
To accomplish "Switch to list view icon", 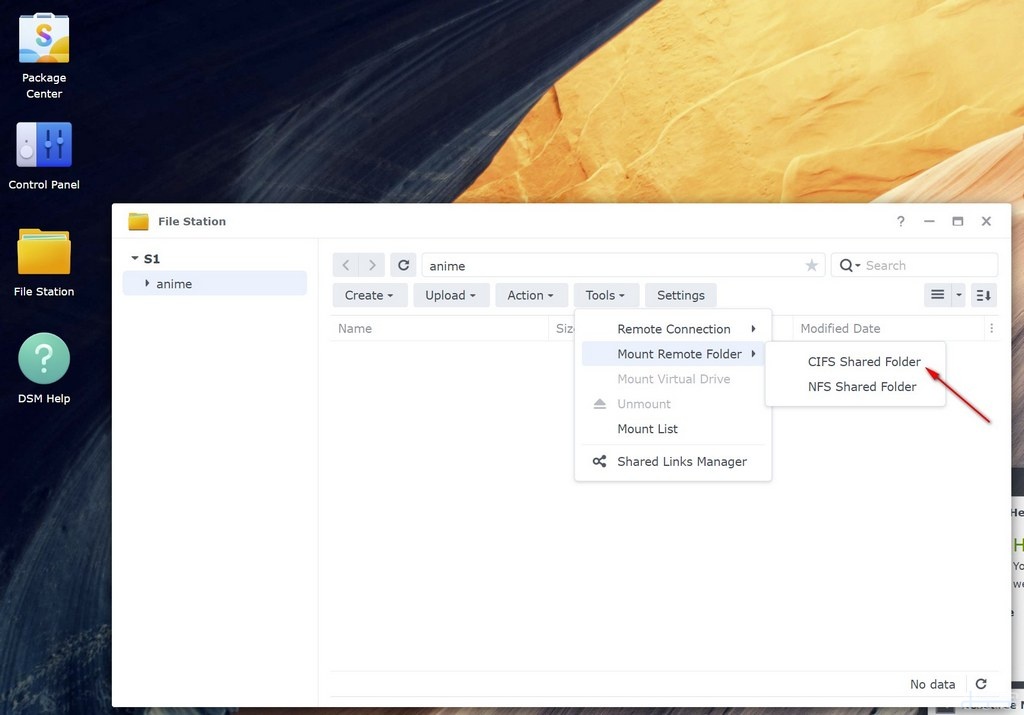I will (937, 295).
